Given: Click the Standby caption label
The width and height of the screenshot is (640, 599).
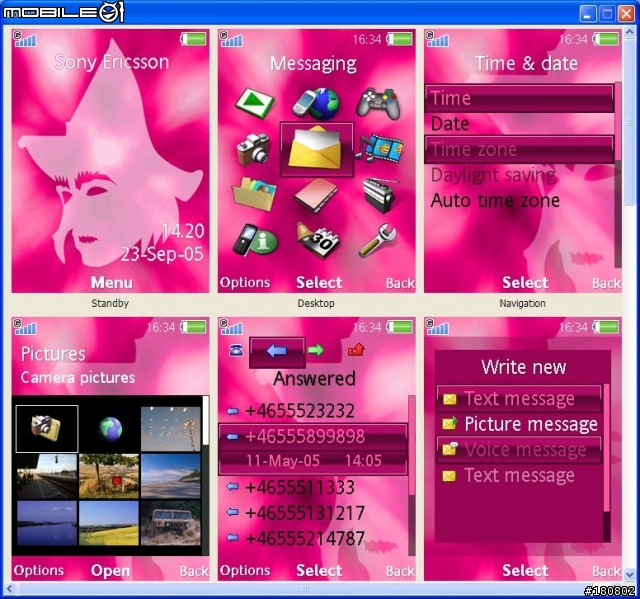Looking at the screenshot, I should 110,303.
